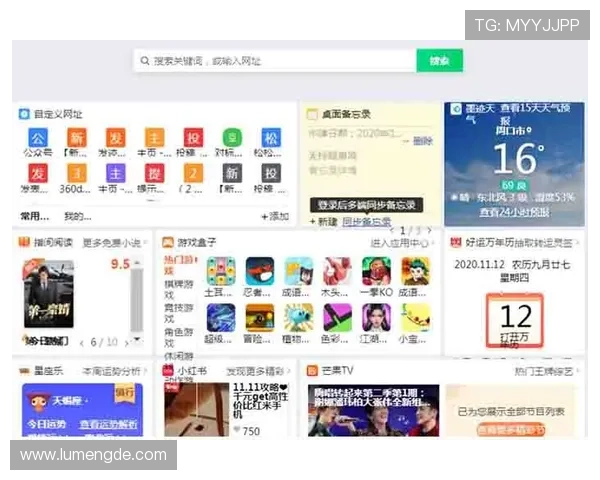The width and height of the screenshot is (600, 480).
Task: Click the 16° temperature in weather widget
Action: click(x=518, y=158)
